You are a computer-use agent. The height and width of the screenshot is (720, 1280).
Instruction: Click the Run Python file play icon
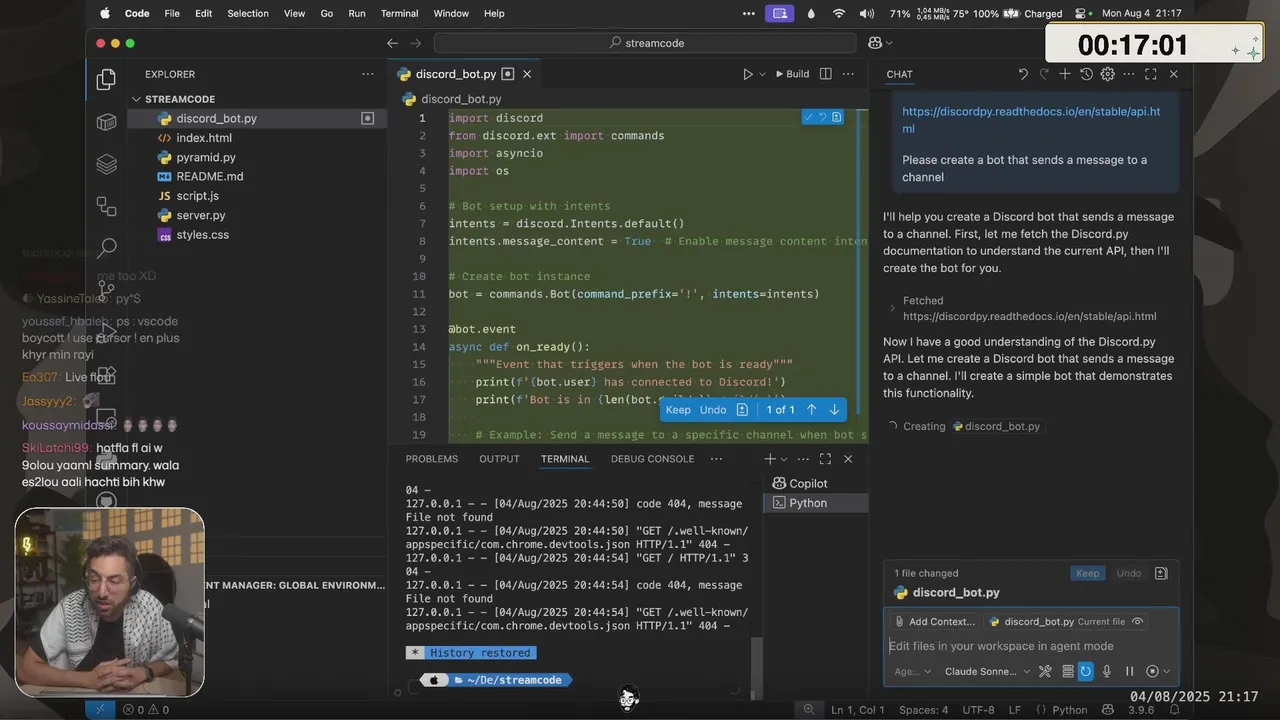(x=747, y=74)
